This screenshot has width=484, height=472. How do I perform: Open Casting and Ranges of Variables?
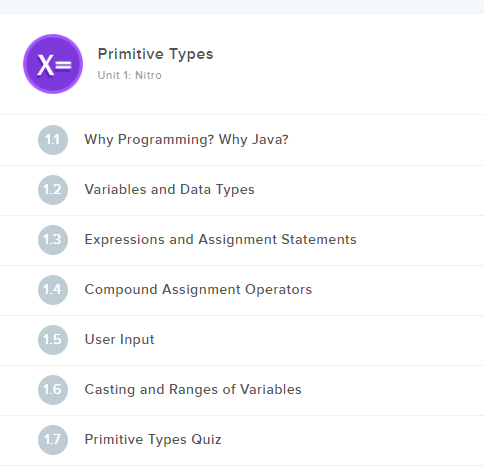tap(193, 390)
